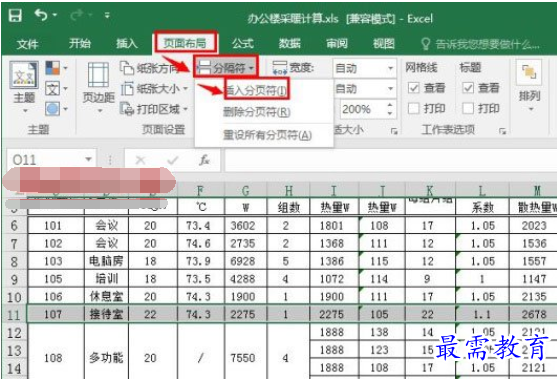Click the 分隔符 breaks button
This screenshot has width=557, height=379.
[225, 67]
